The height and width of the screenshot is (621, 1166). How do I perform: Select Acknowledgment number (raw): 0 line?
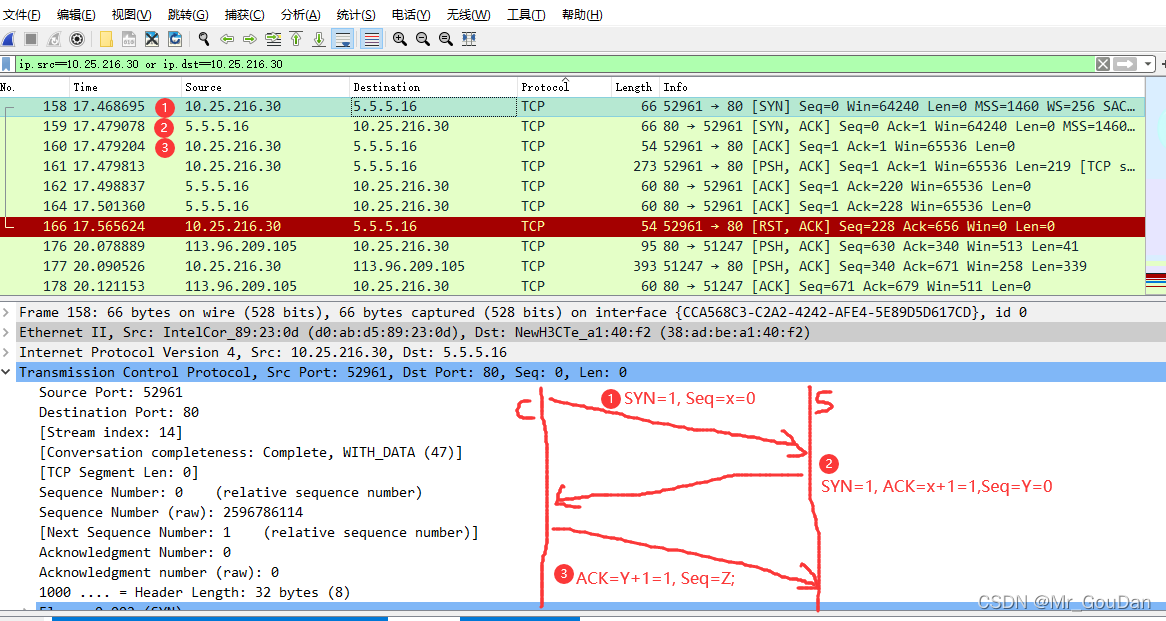point(159,573)
